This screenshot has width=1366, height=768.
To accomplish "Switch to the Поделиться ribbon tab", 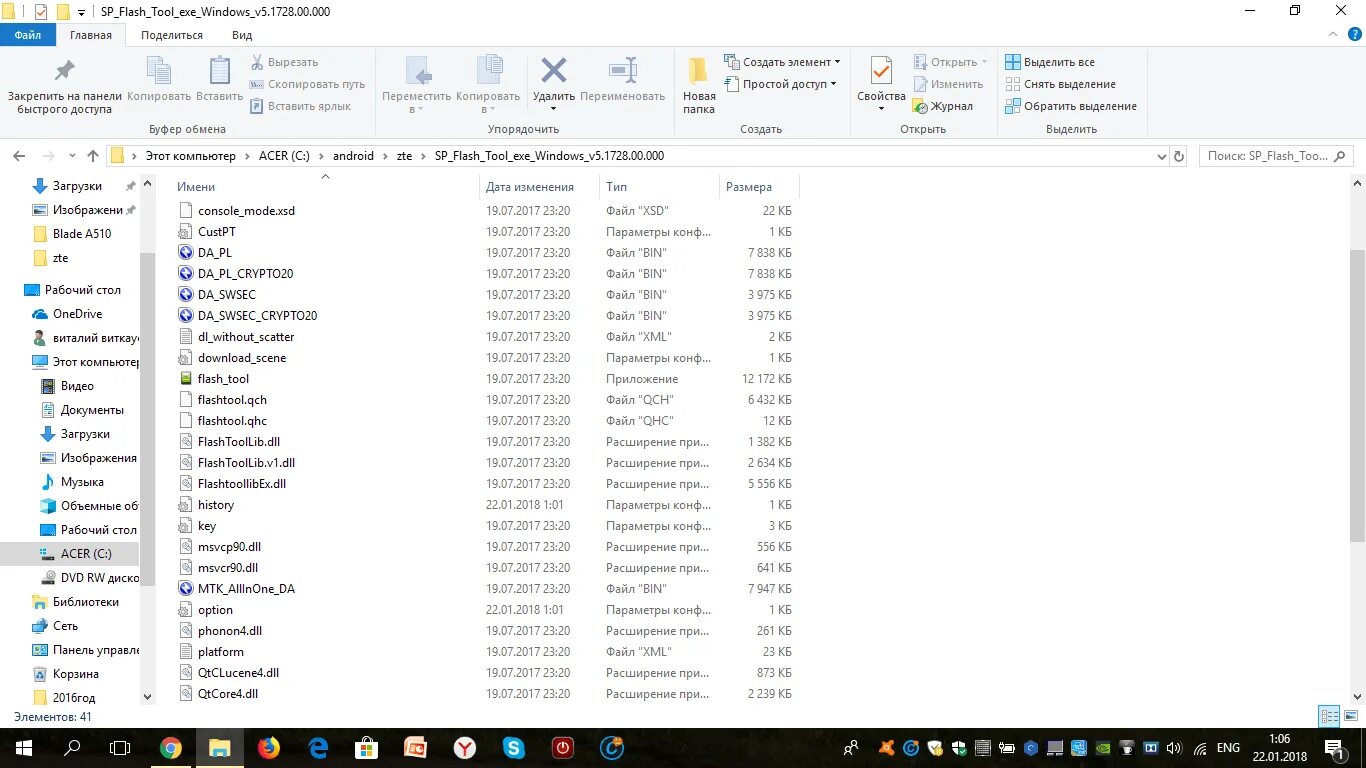I will click(172, 35).
